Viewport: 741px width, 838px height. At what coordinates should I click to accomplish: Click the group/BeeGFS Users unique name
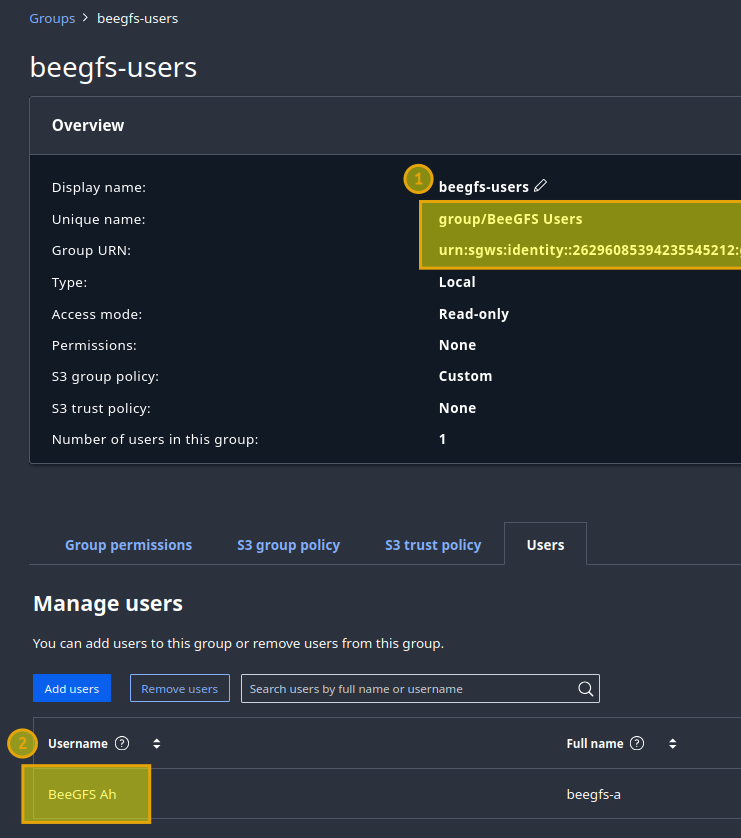click(x=510, y=219)
